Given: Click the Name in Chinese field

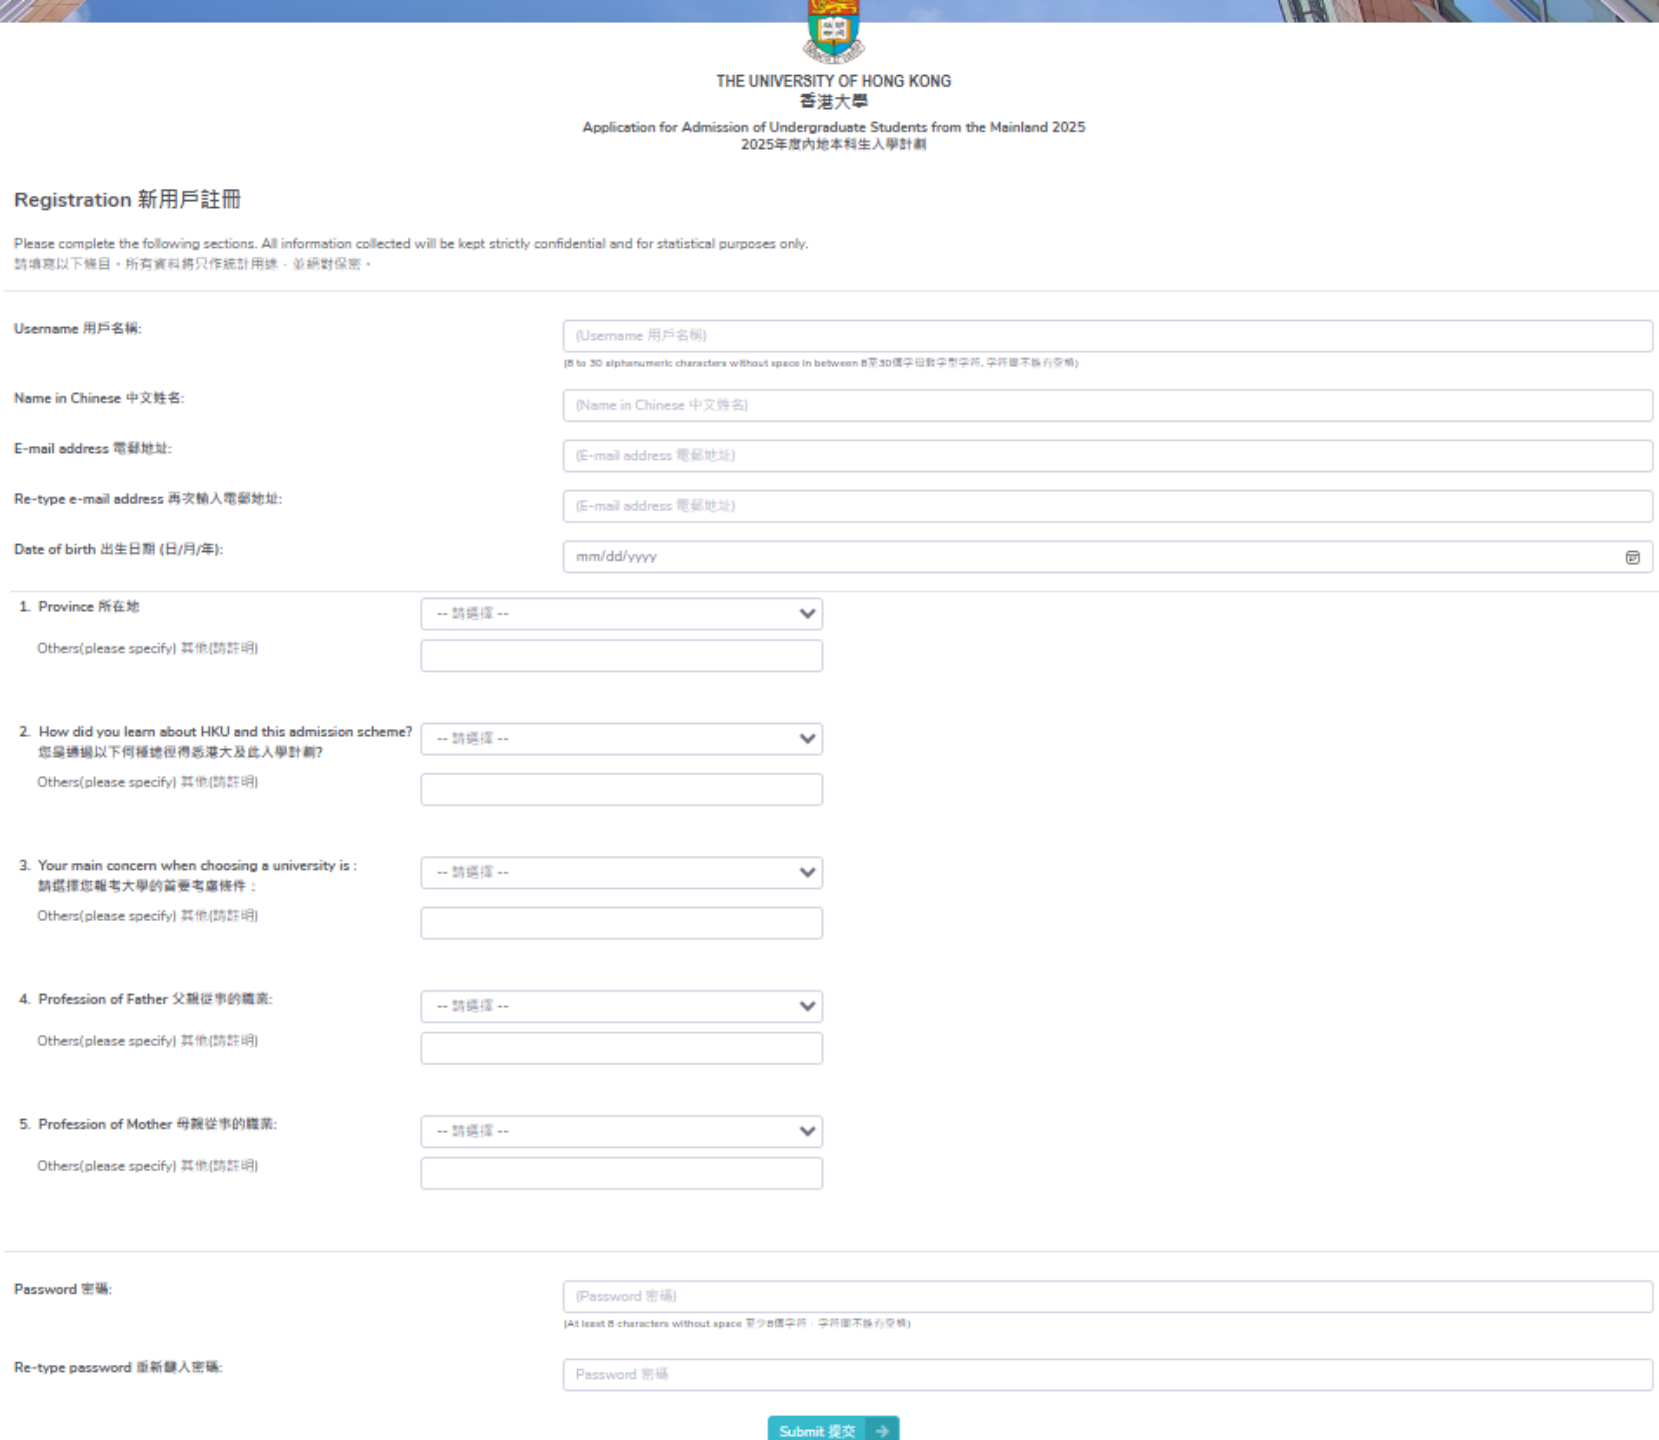Looking at the screenshot, I should pos(1107,405).
